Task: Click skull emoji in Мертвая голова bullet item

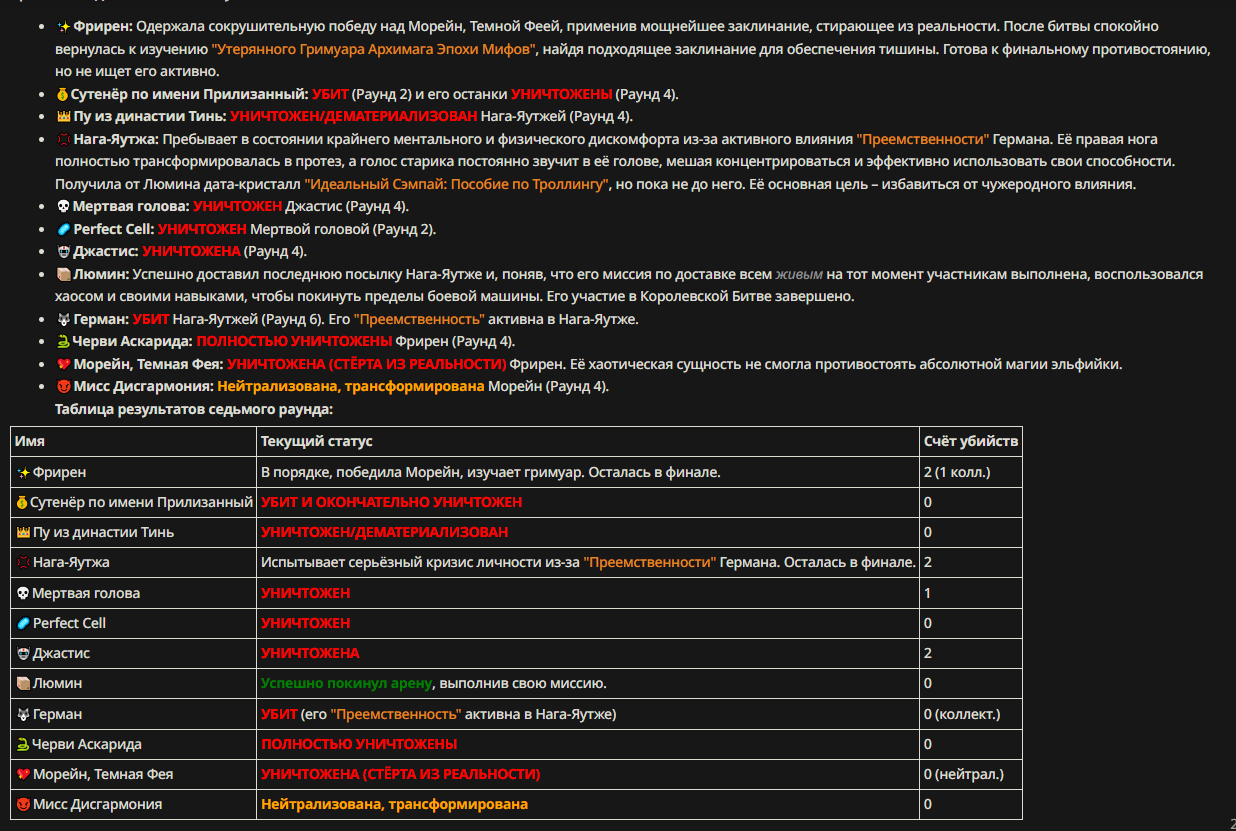Action: point(62,206)
